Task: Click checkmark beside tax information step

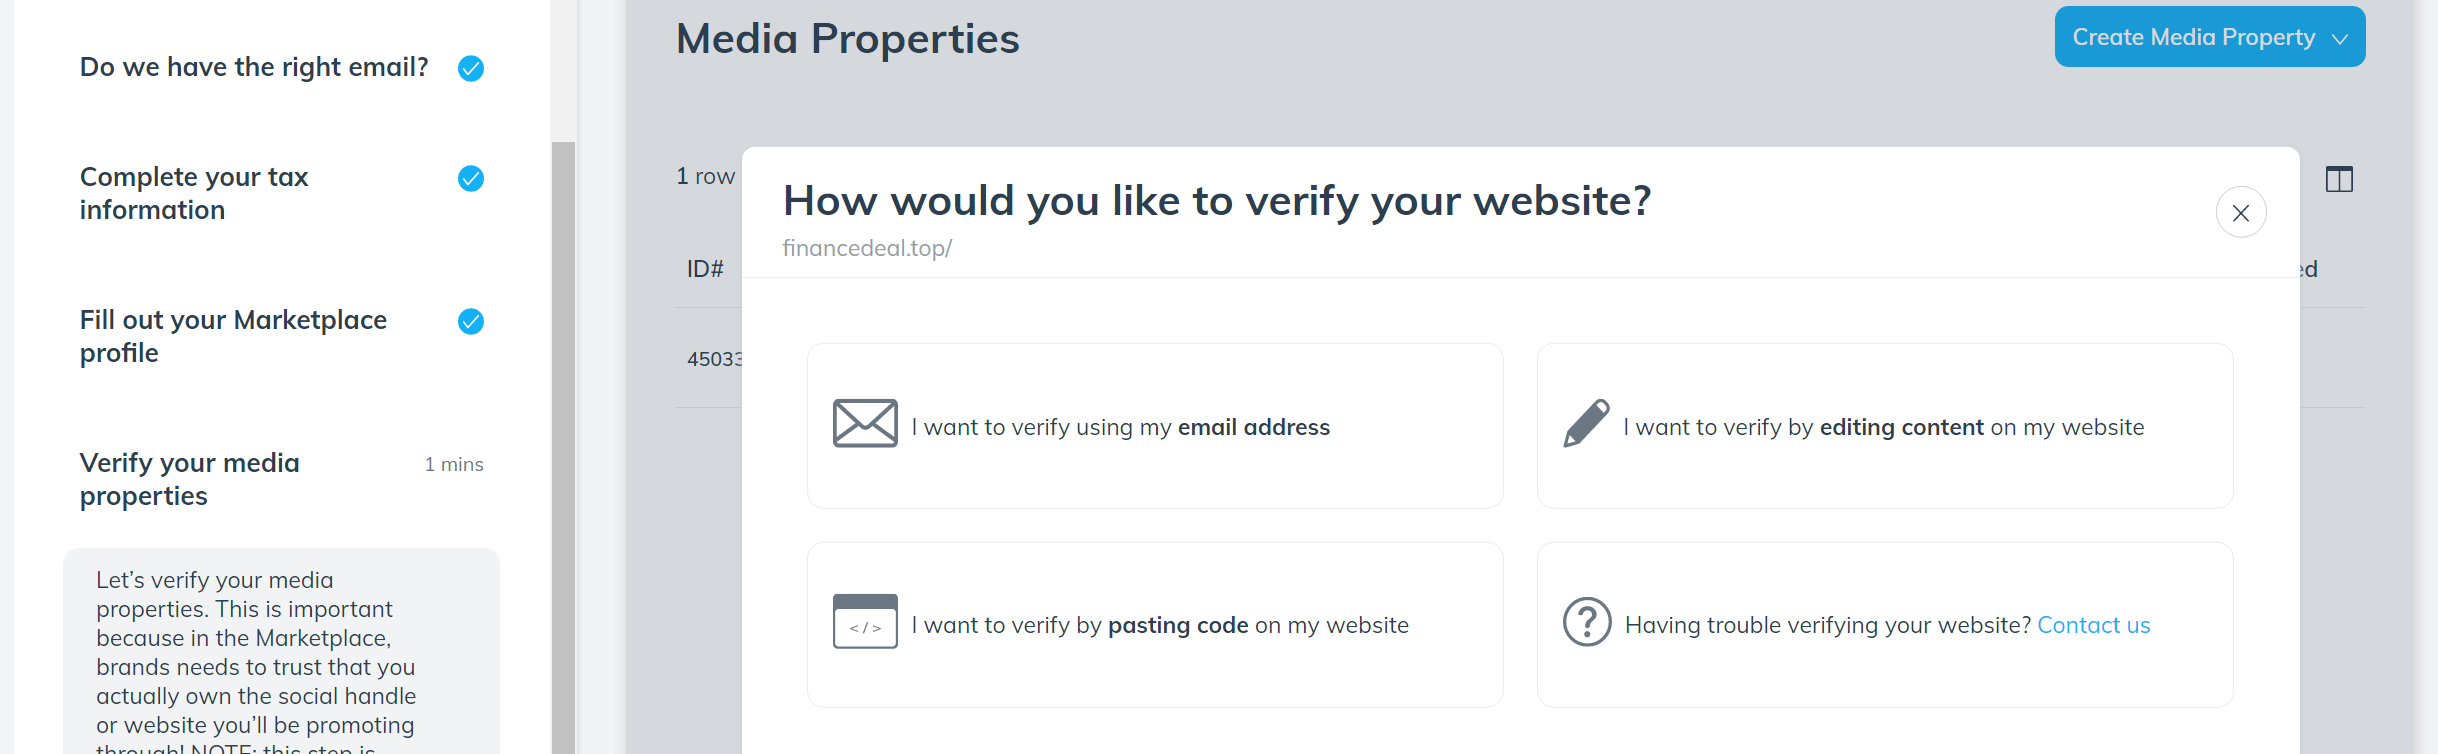Action: pyautogui.click(x=471, y=178)
